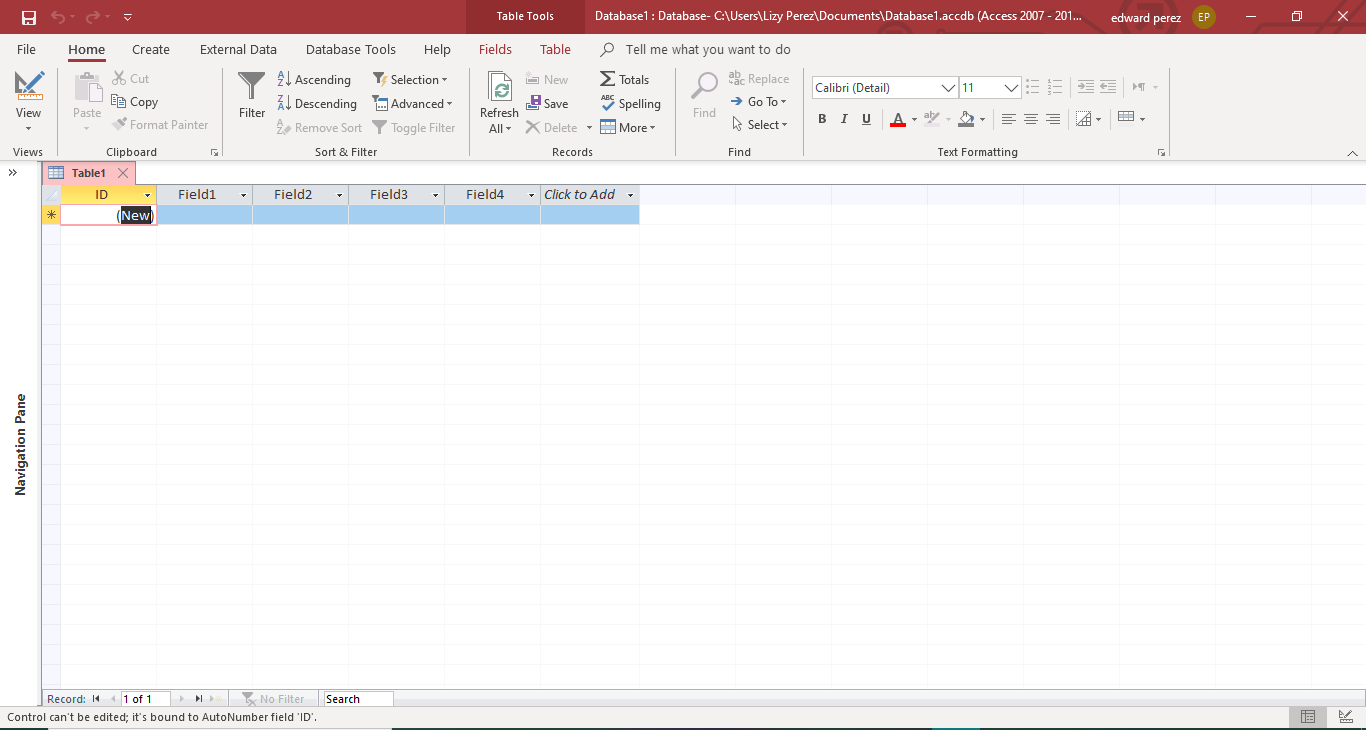Toggle Underline formatting
The width and height of the screenshot is (1366, 730).
point(866,119)
